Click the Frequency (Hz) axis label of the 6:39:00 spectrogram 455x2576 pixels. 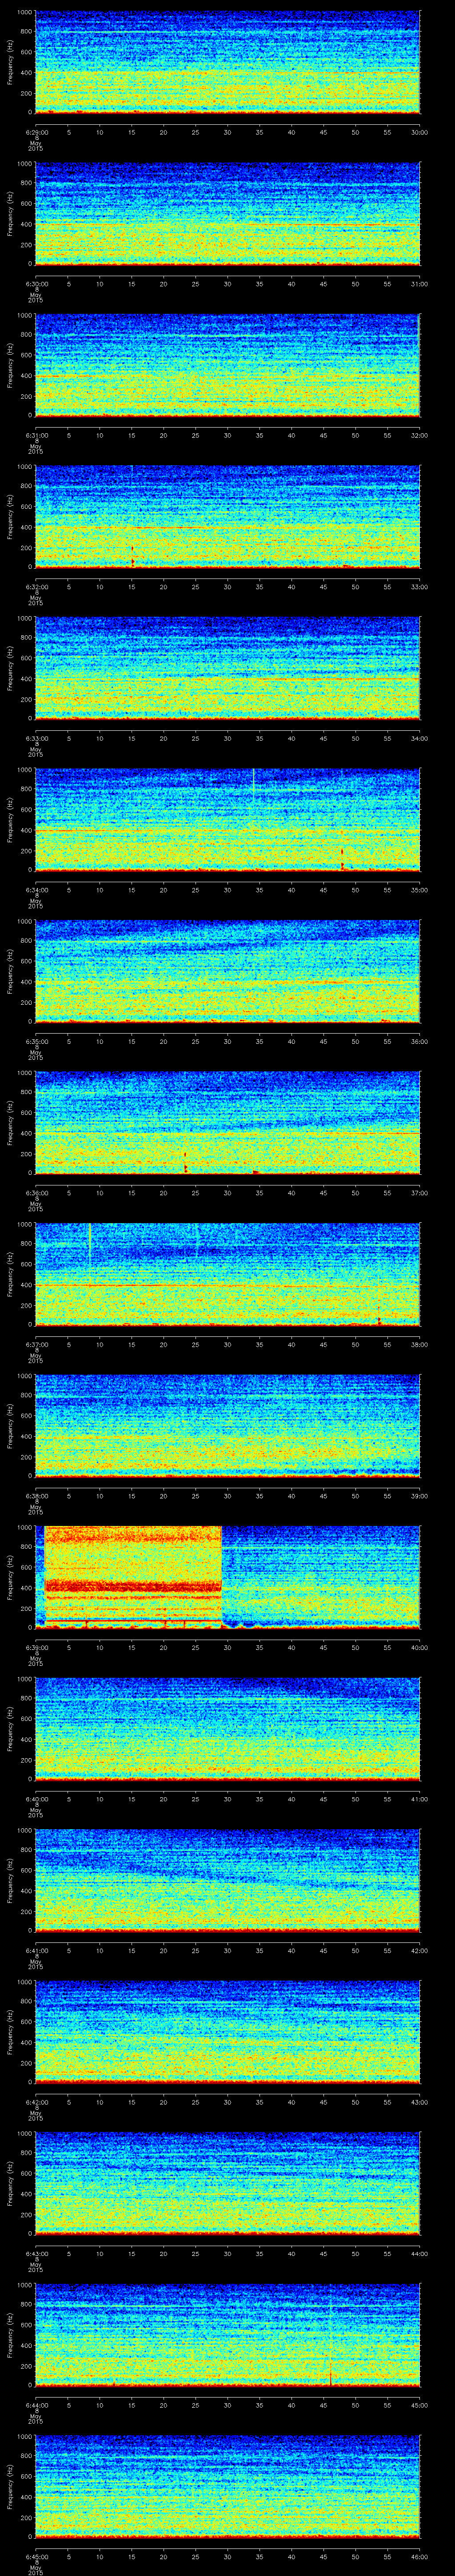pos(10,1577)
